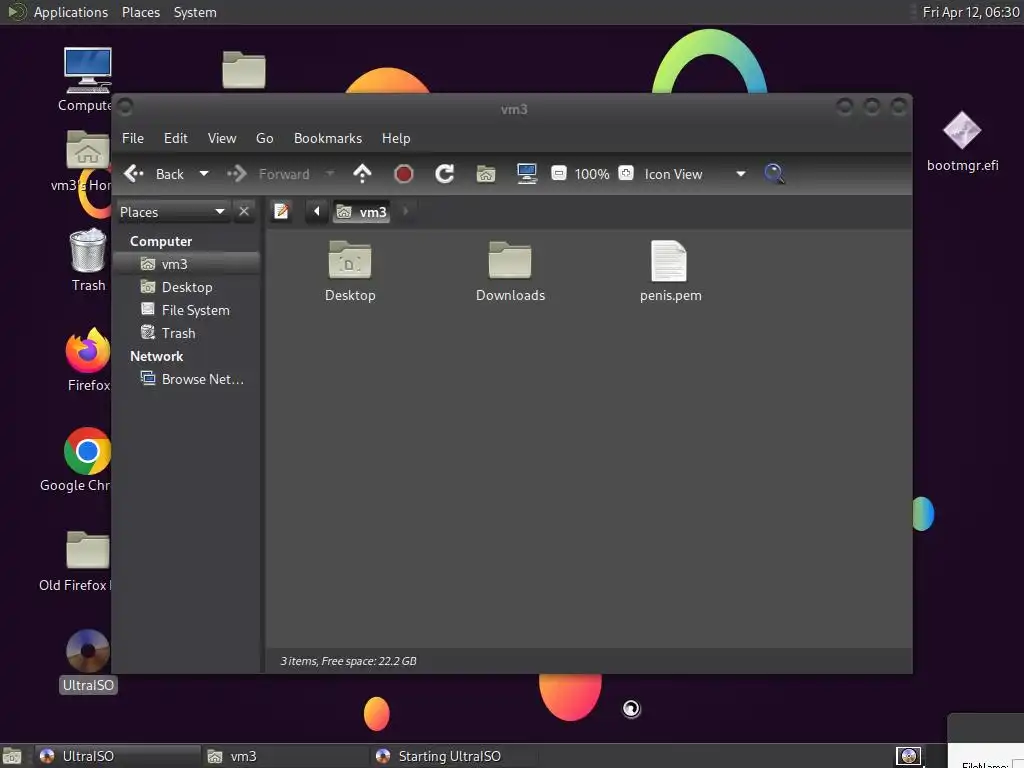The width and height of the screenshot is (1024, 768).
Task: Click the vm3 path bar button
Action: point(362,212)
